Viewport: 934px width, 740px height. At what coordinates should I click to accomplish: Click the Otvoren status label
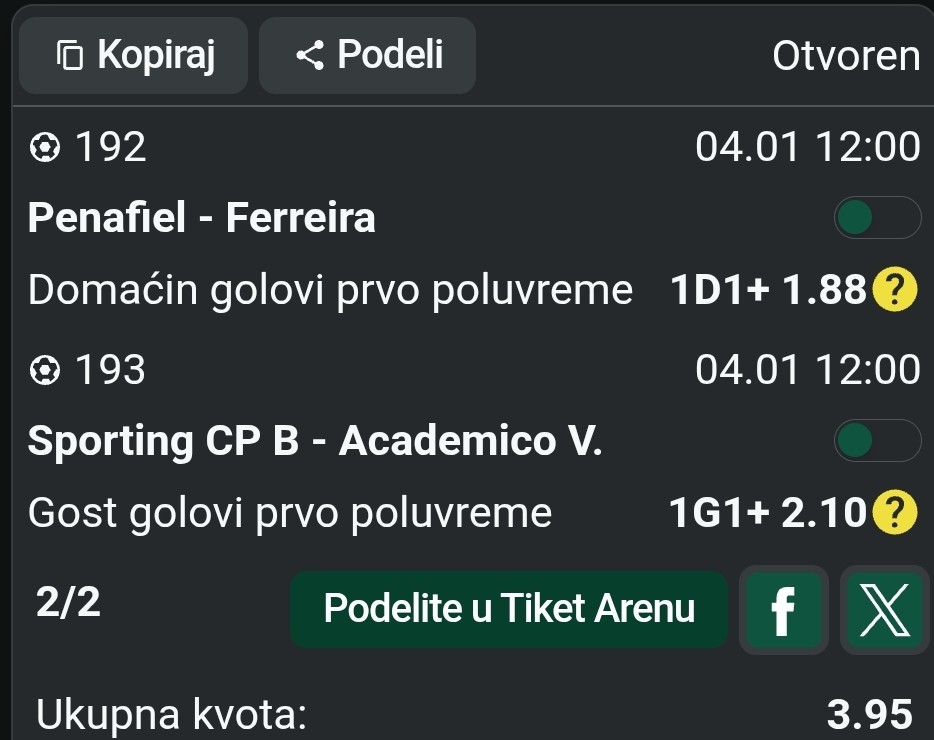click(x=845, y=56)
